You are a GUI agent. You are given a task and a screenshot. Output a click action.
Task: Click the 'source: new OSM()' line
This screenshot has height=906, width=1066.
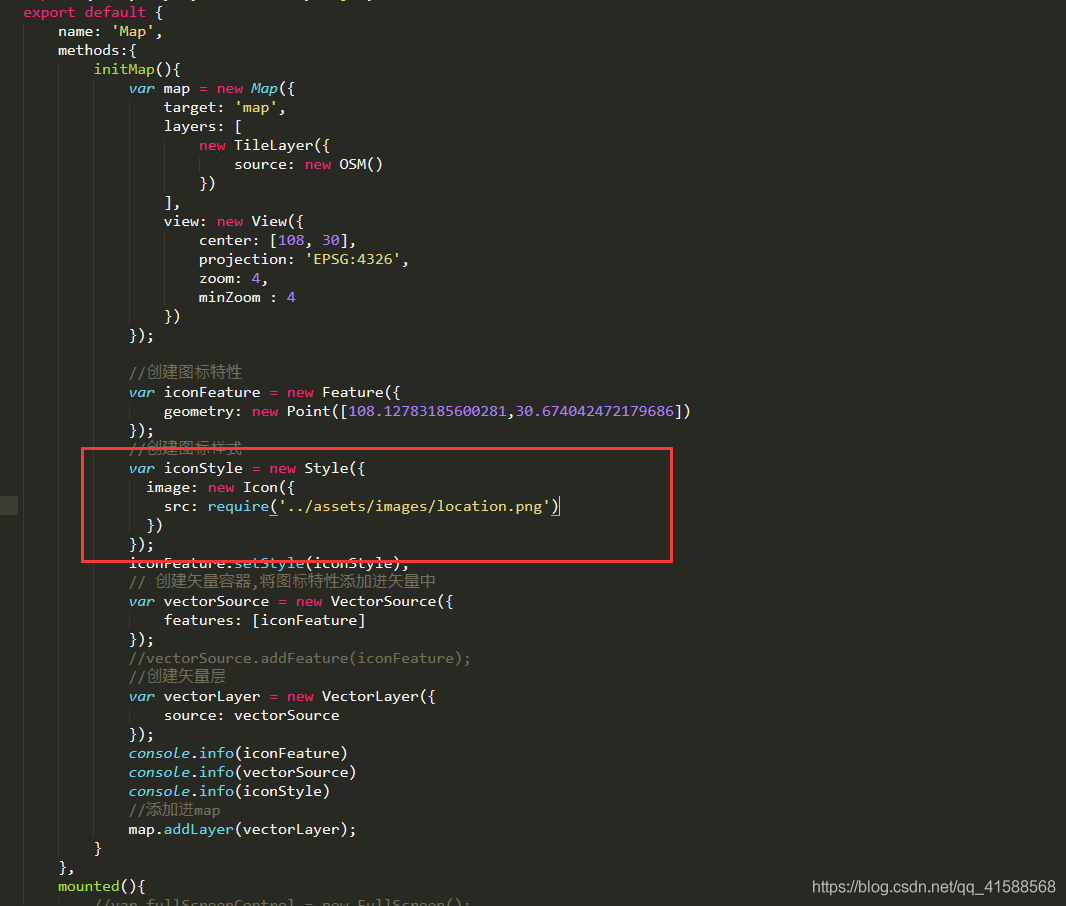coord(309,164)
